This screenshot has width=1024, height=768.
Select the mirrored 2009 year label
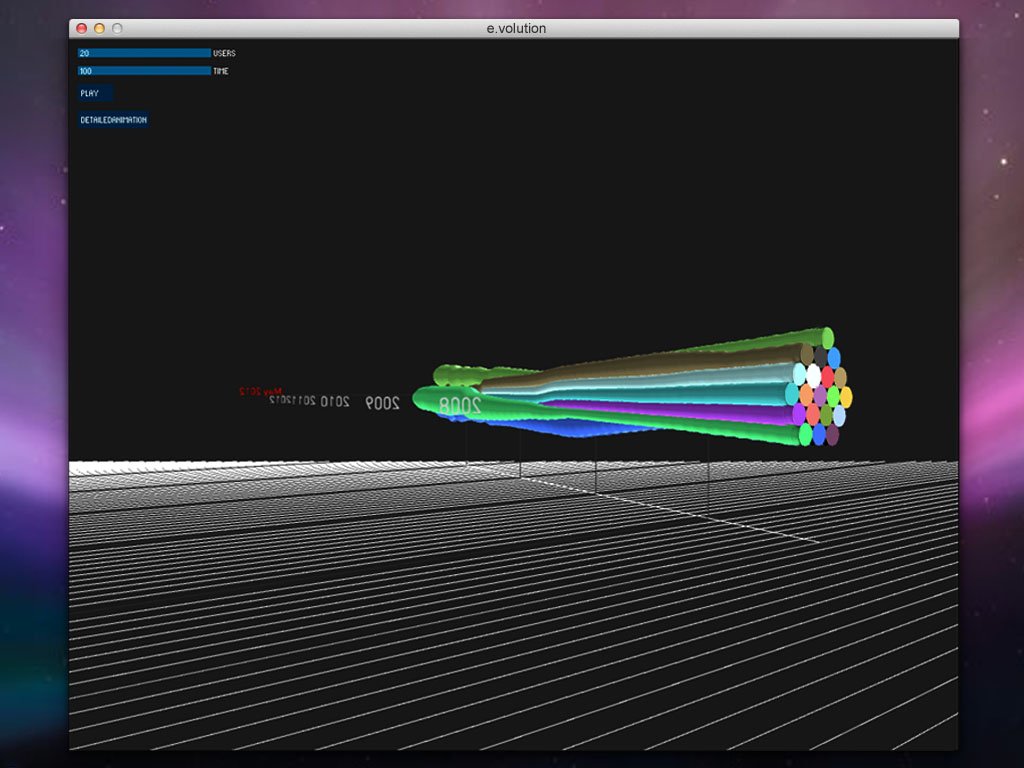click(x=383, y=403)
